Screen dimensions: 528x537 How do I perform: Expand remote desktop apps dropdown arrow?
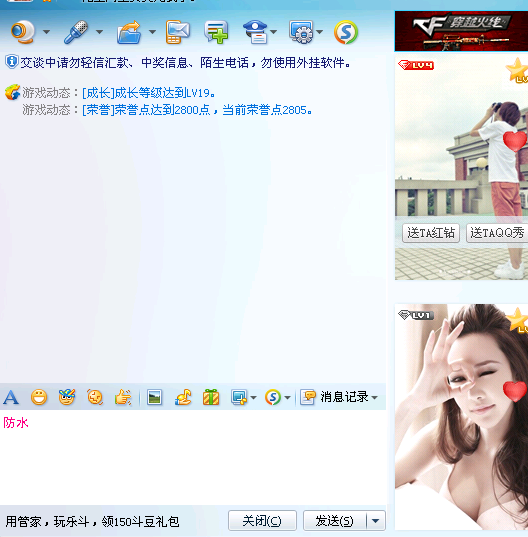[x=319, y=32]
